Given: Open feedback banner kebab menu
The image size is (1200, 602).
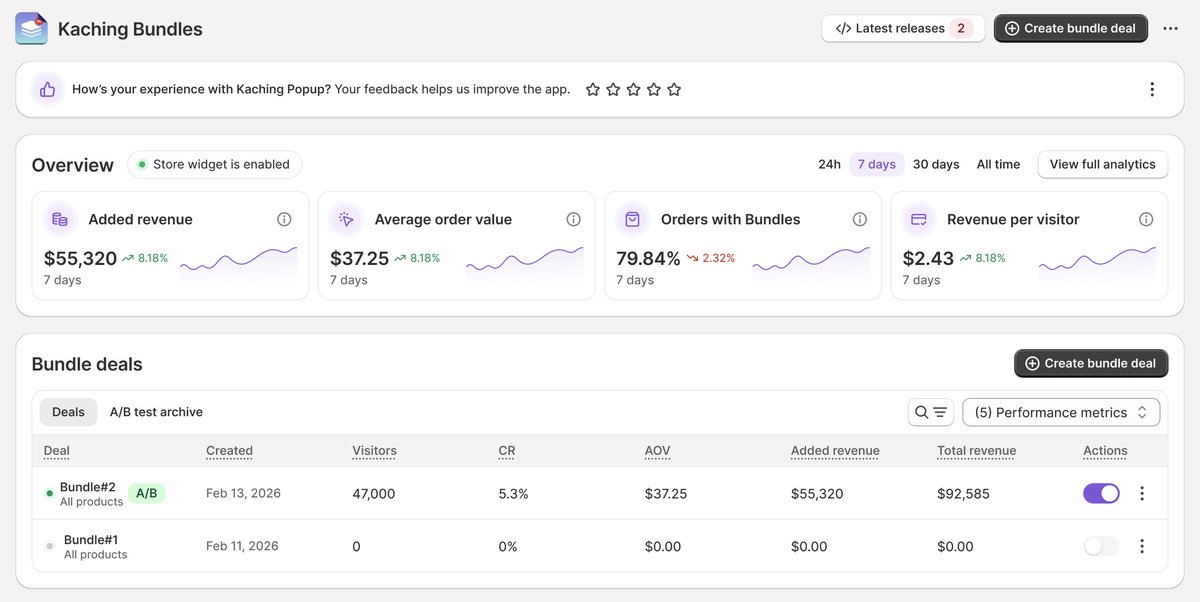Looking at the screenshot, I should coord(1152,89).
